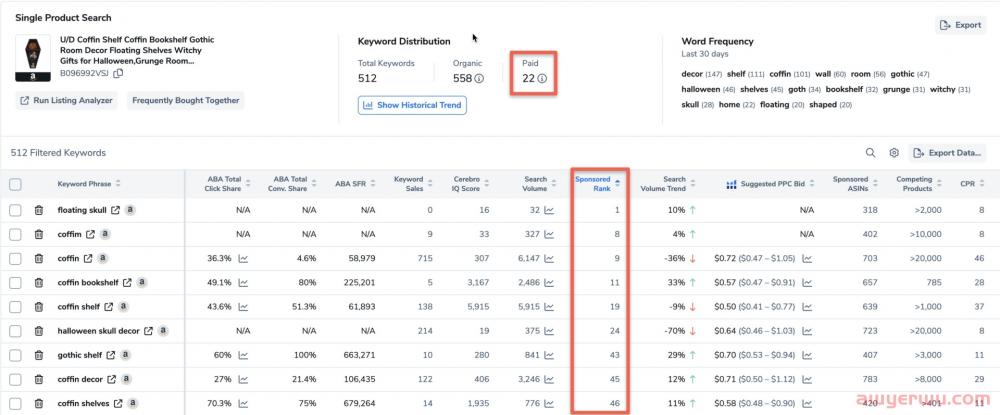Image resolution: width=1000 pixels, height=415 pixels.
Task: Click the product thumbnail image
Action: 33,58
